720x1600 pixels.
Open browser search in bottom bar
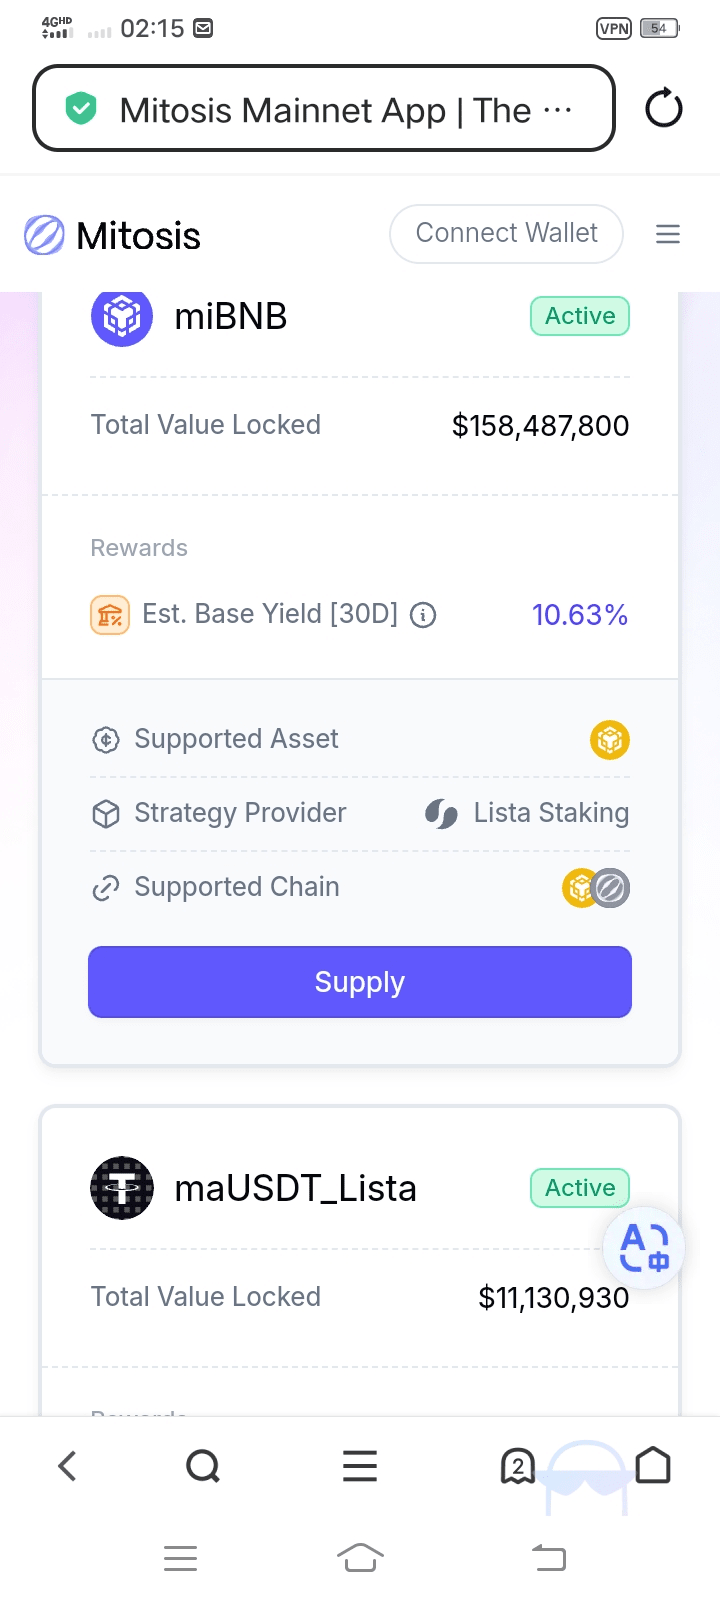coord(203,1466)
